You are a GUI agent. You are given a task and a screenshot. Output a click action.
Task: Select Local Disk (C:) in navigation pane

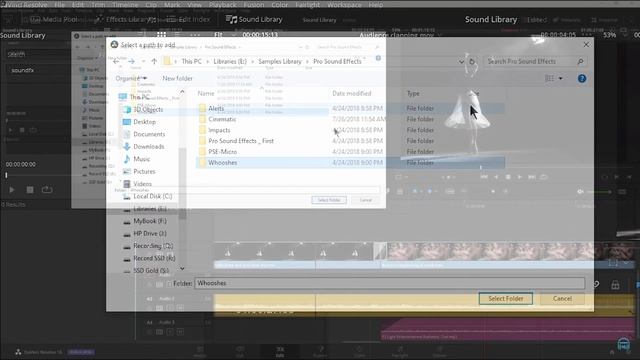152,196
